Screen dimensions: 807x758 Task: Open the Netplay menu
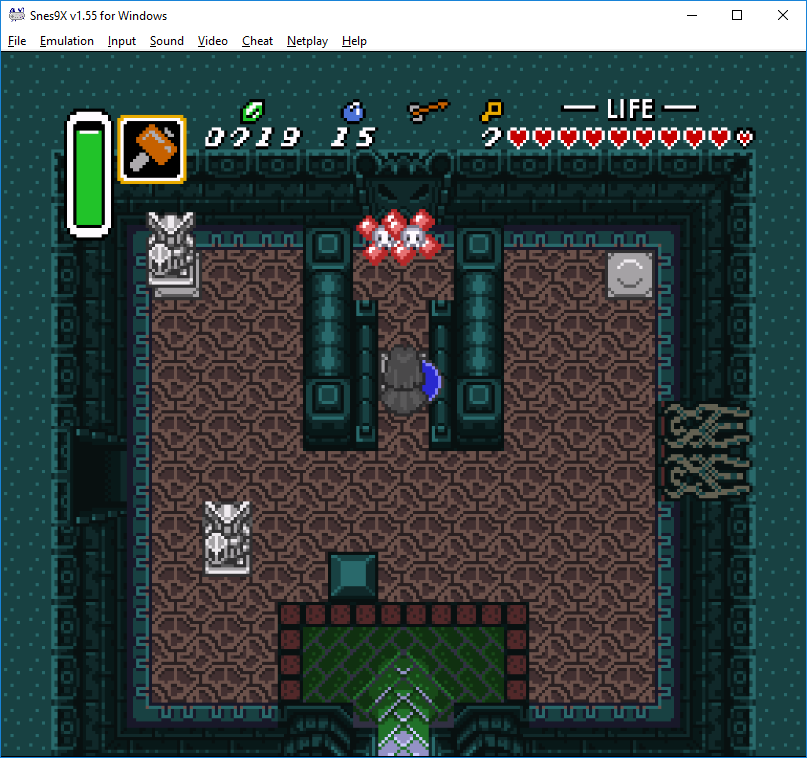[x=307, y=41]
